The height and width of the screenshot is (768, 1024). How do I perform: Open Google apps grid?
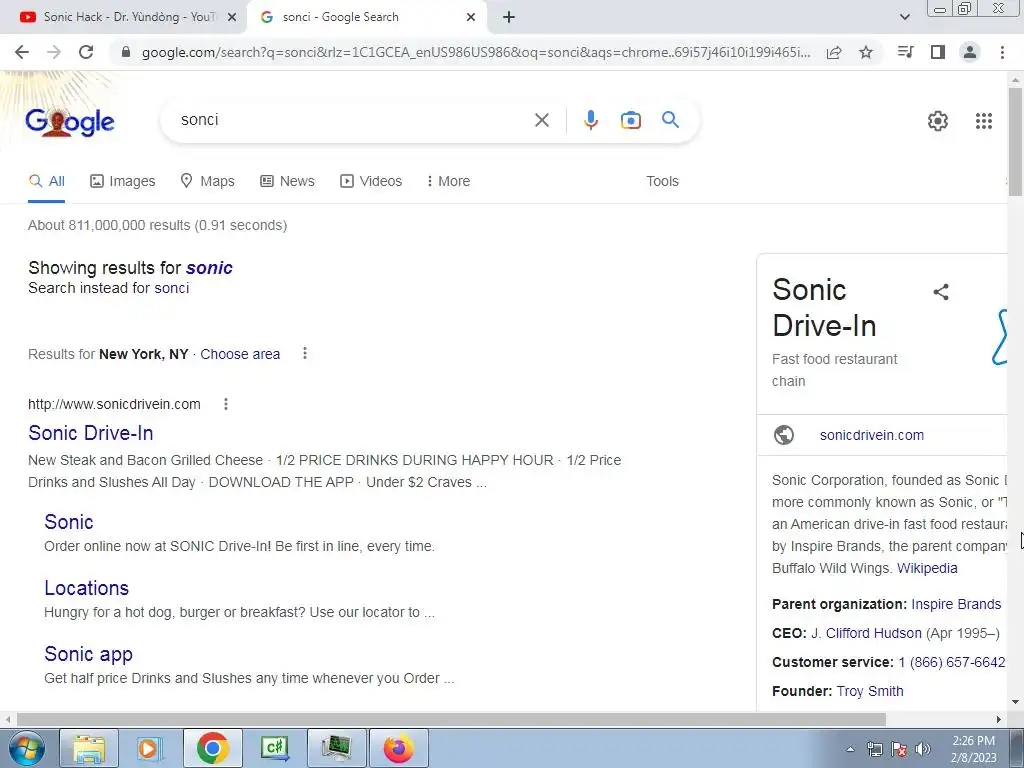pyautogui.click(x=984, y=121)
